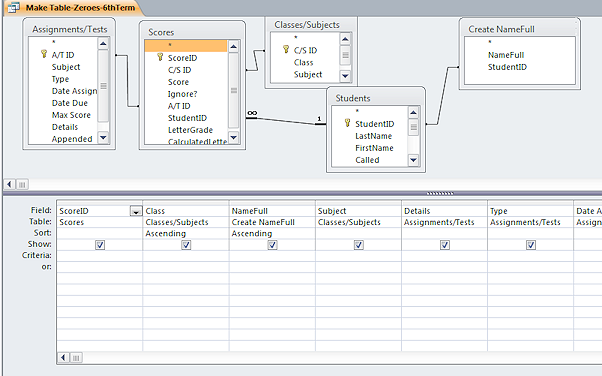Screen dimensions: 602x376
Task: Click the C/S ID primary key icon
Action: [286, 49]
